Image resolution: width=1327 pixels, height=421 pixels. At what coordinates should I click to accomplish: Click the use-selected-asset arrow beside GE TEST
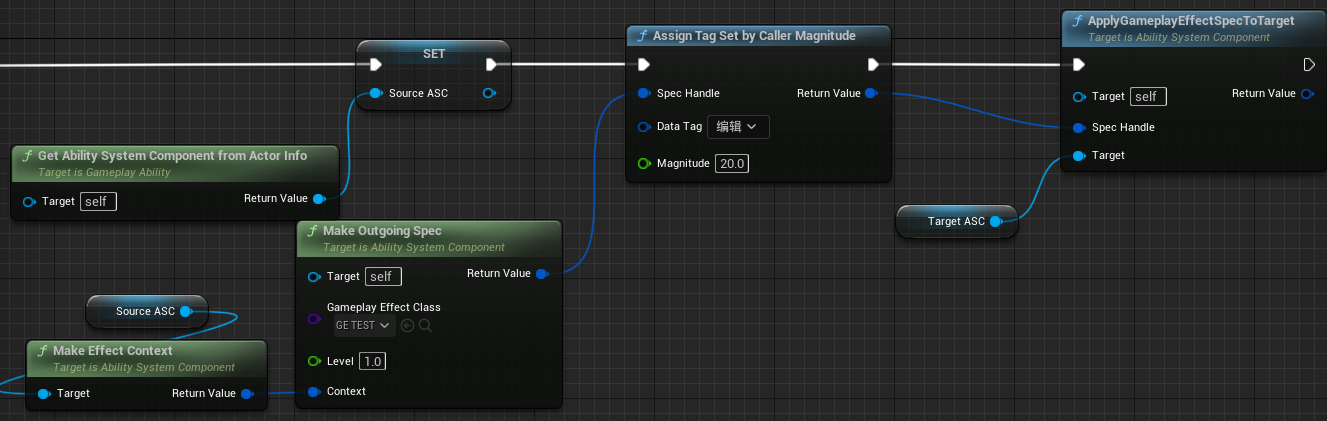coord(408,326)
